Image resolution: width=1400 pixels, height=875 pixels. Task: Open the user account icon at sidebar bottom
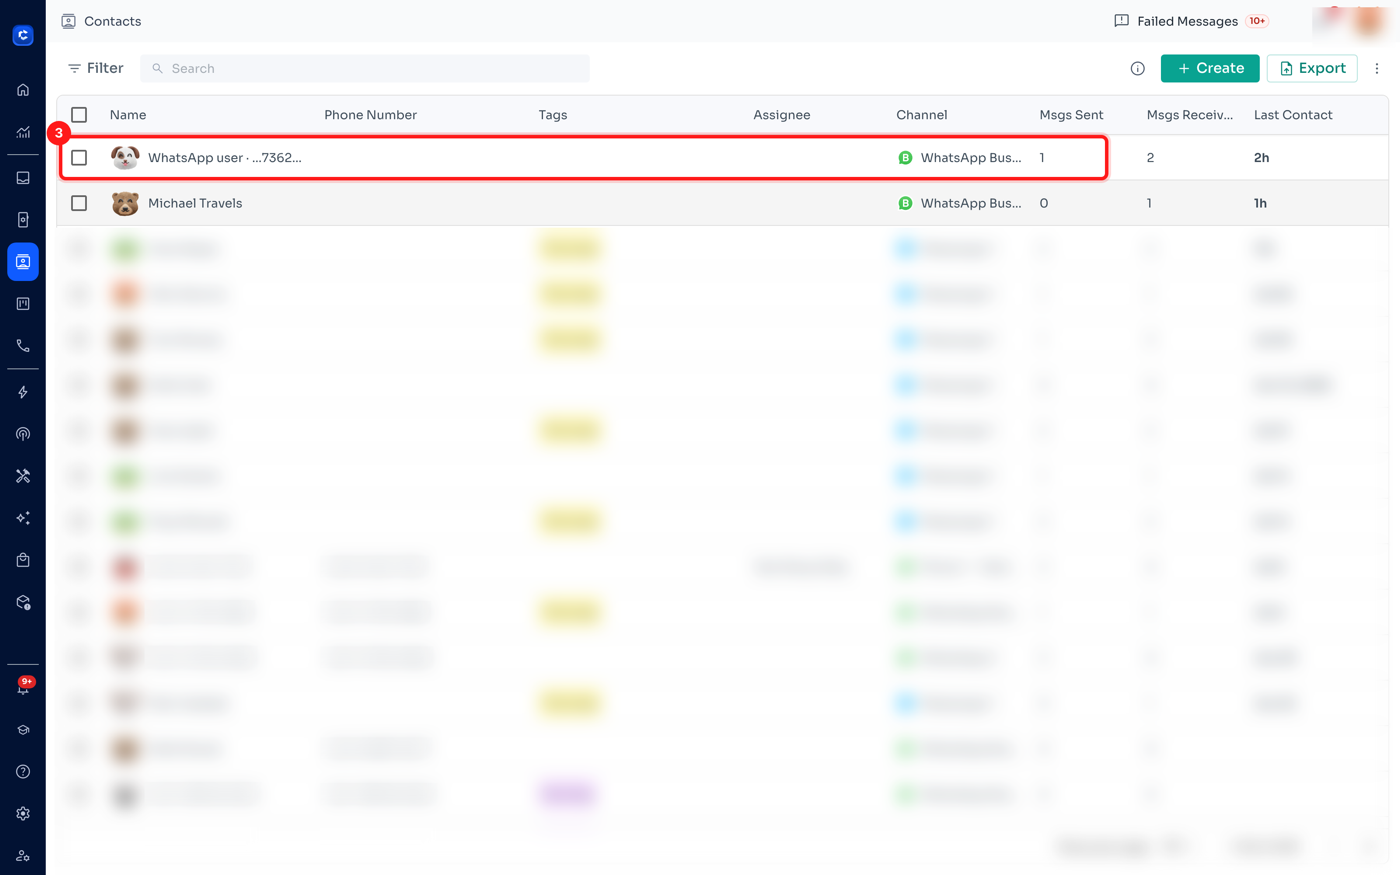coord(23,856)
